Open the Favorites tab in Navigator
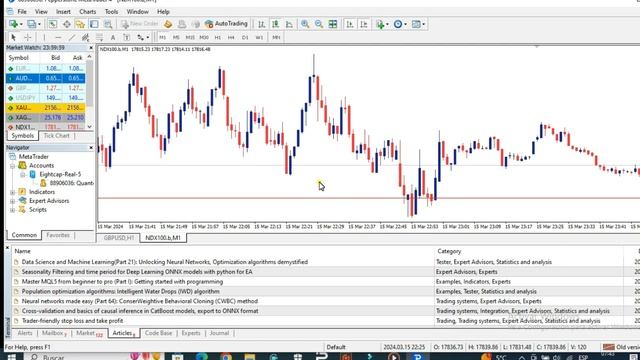 click(x=58, y=236)
